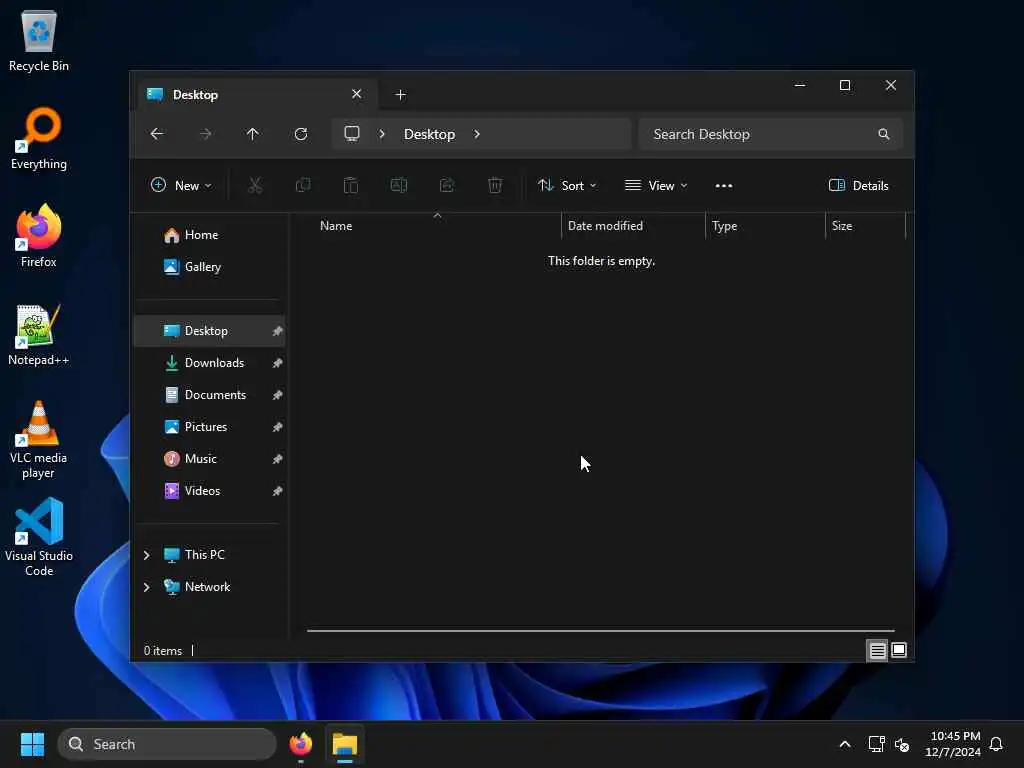Click the Delete trash icon

495,185
